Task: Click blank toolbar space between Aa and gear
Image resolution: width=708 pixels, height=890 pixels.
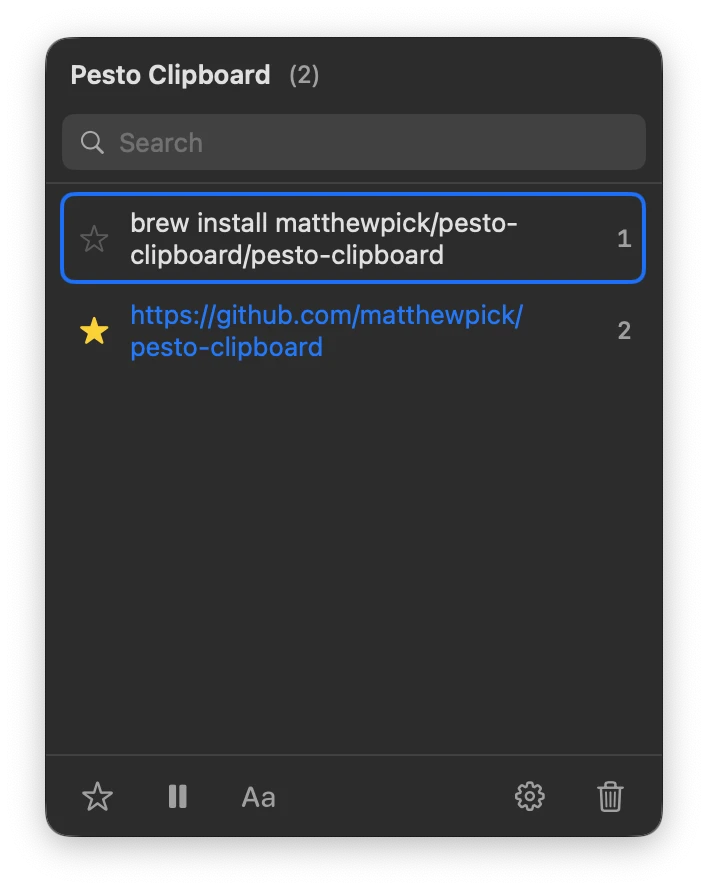Action: pos(395,796)
